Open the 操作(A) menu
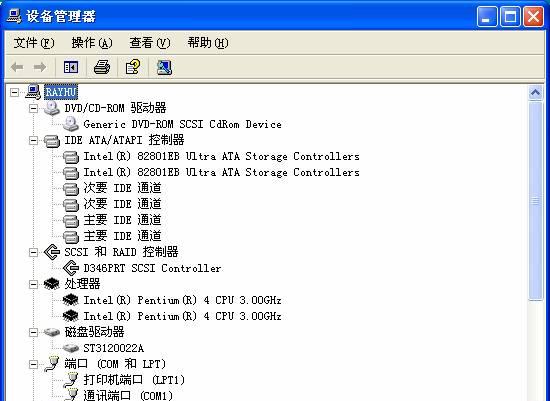 click(x=92, y=43)
